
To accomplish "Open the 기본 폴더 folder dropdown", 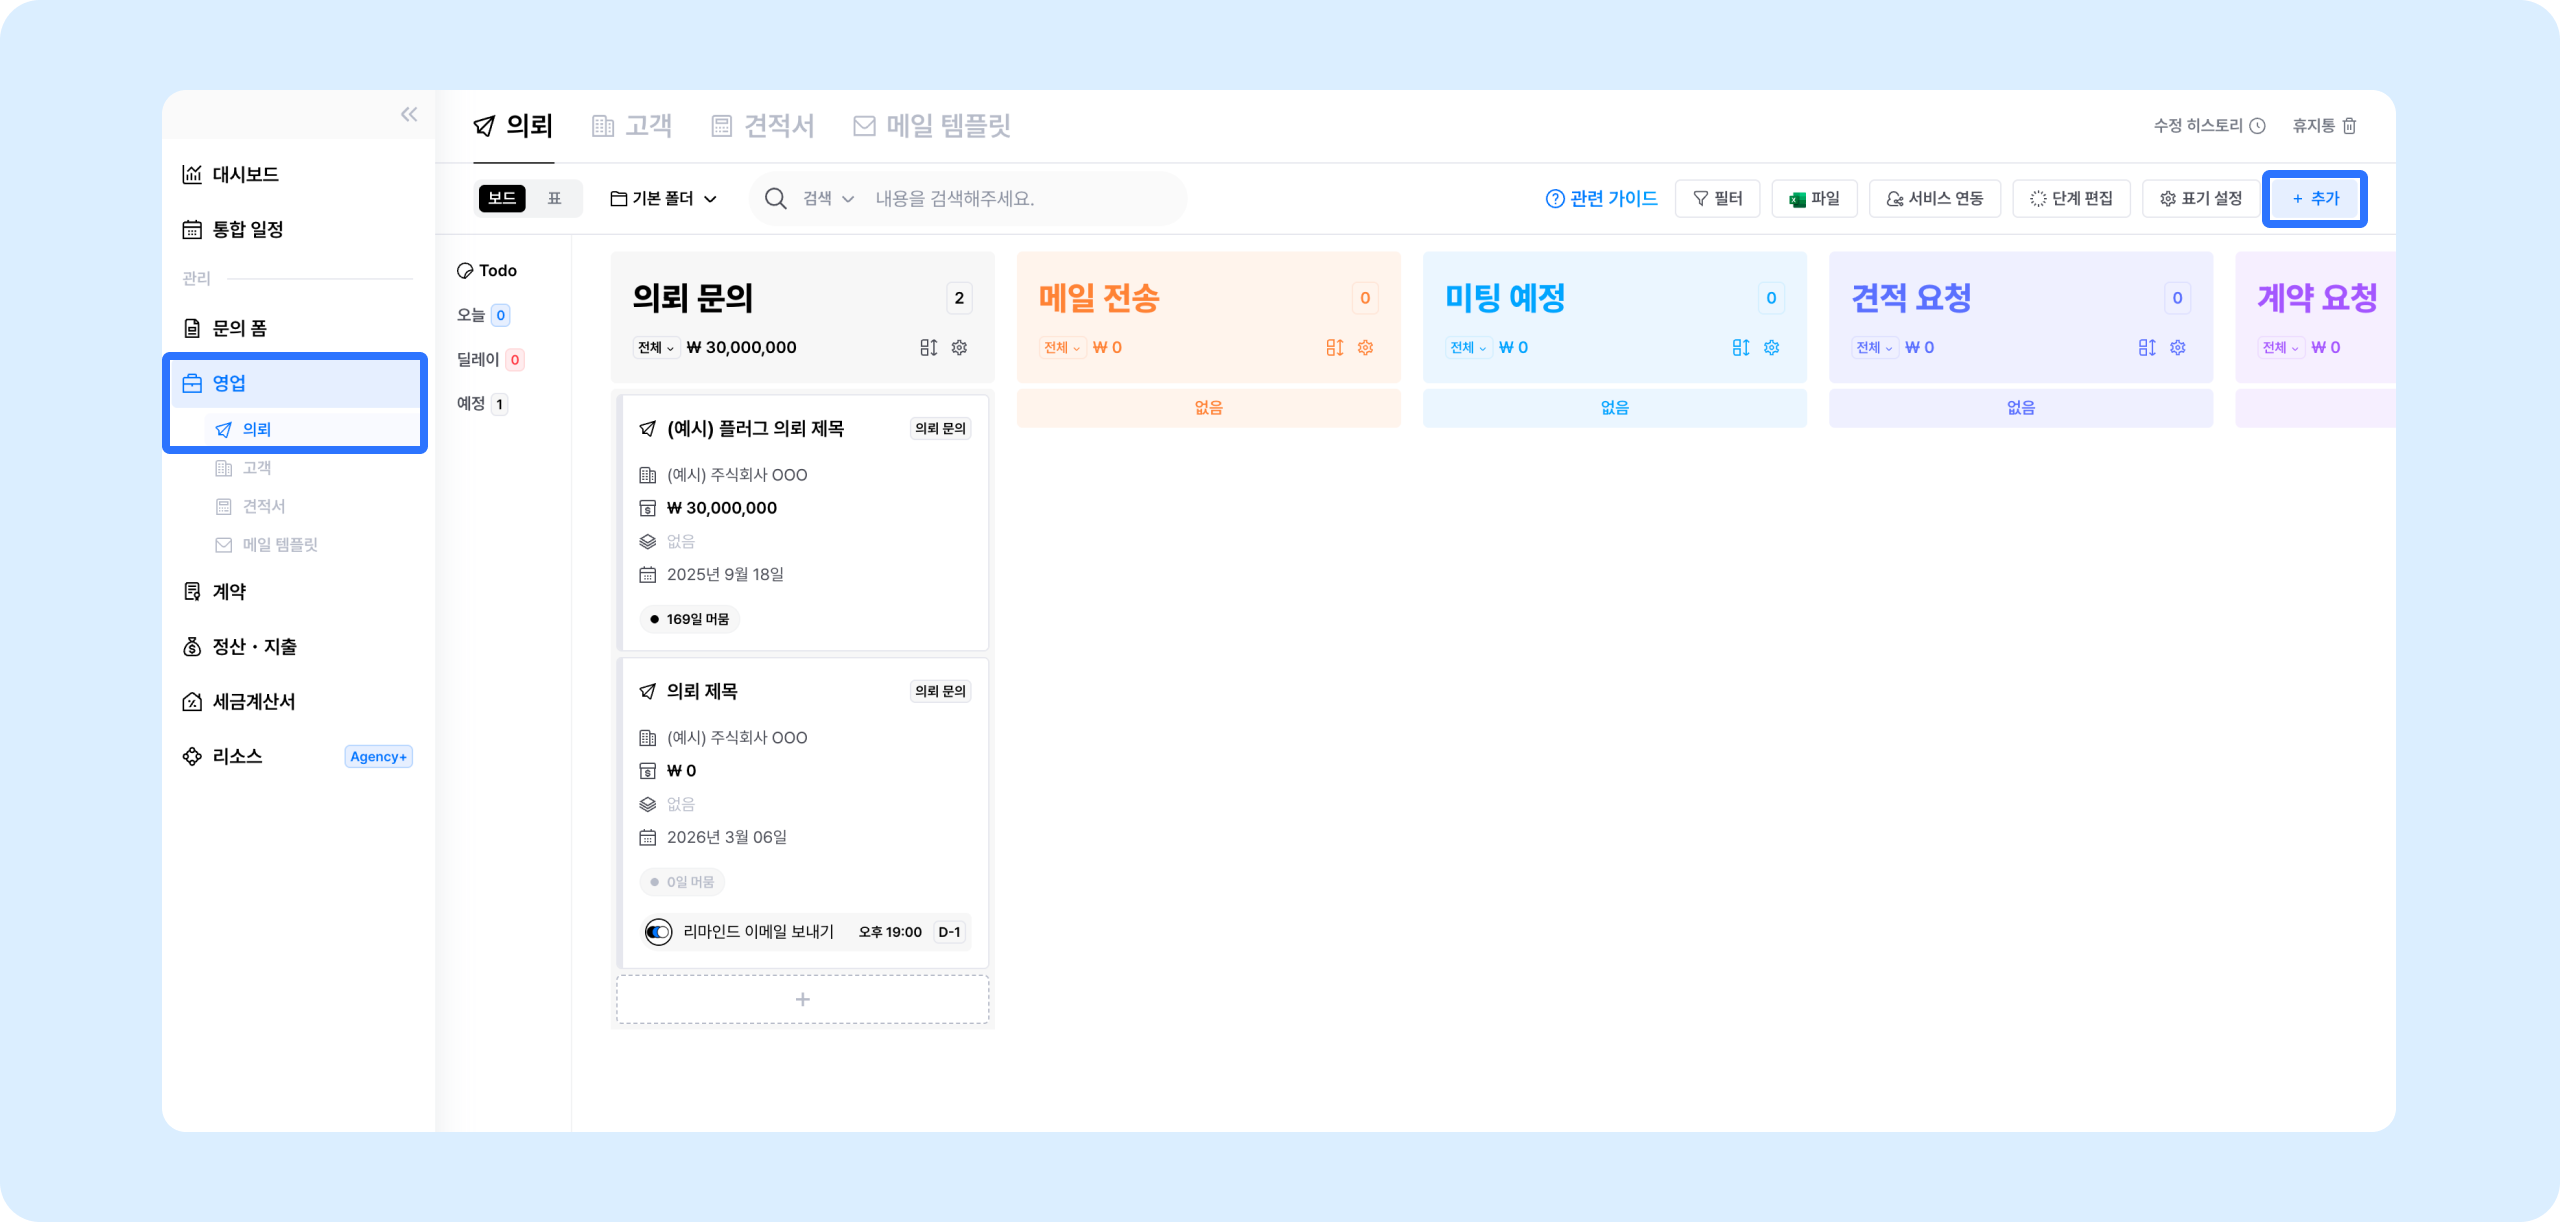I will point(664,199).
